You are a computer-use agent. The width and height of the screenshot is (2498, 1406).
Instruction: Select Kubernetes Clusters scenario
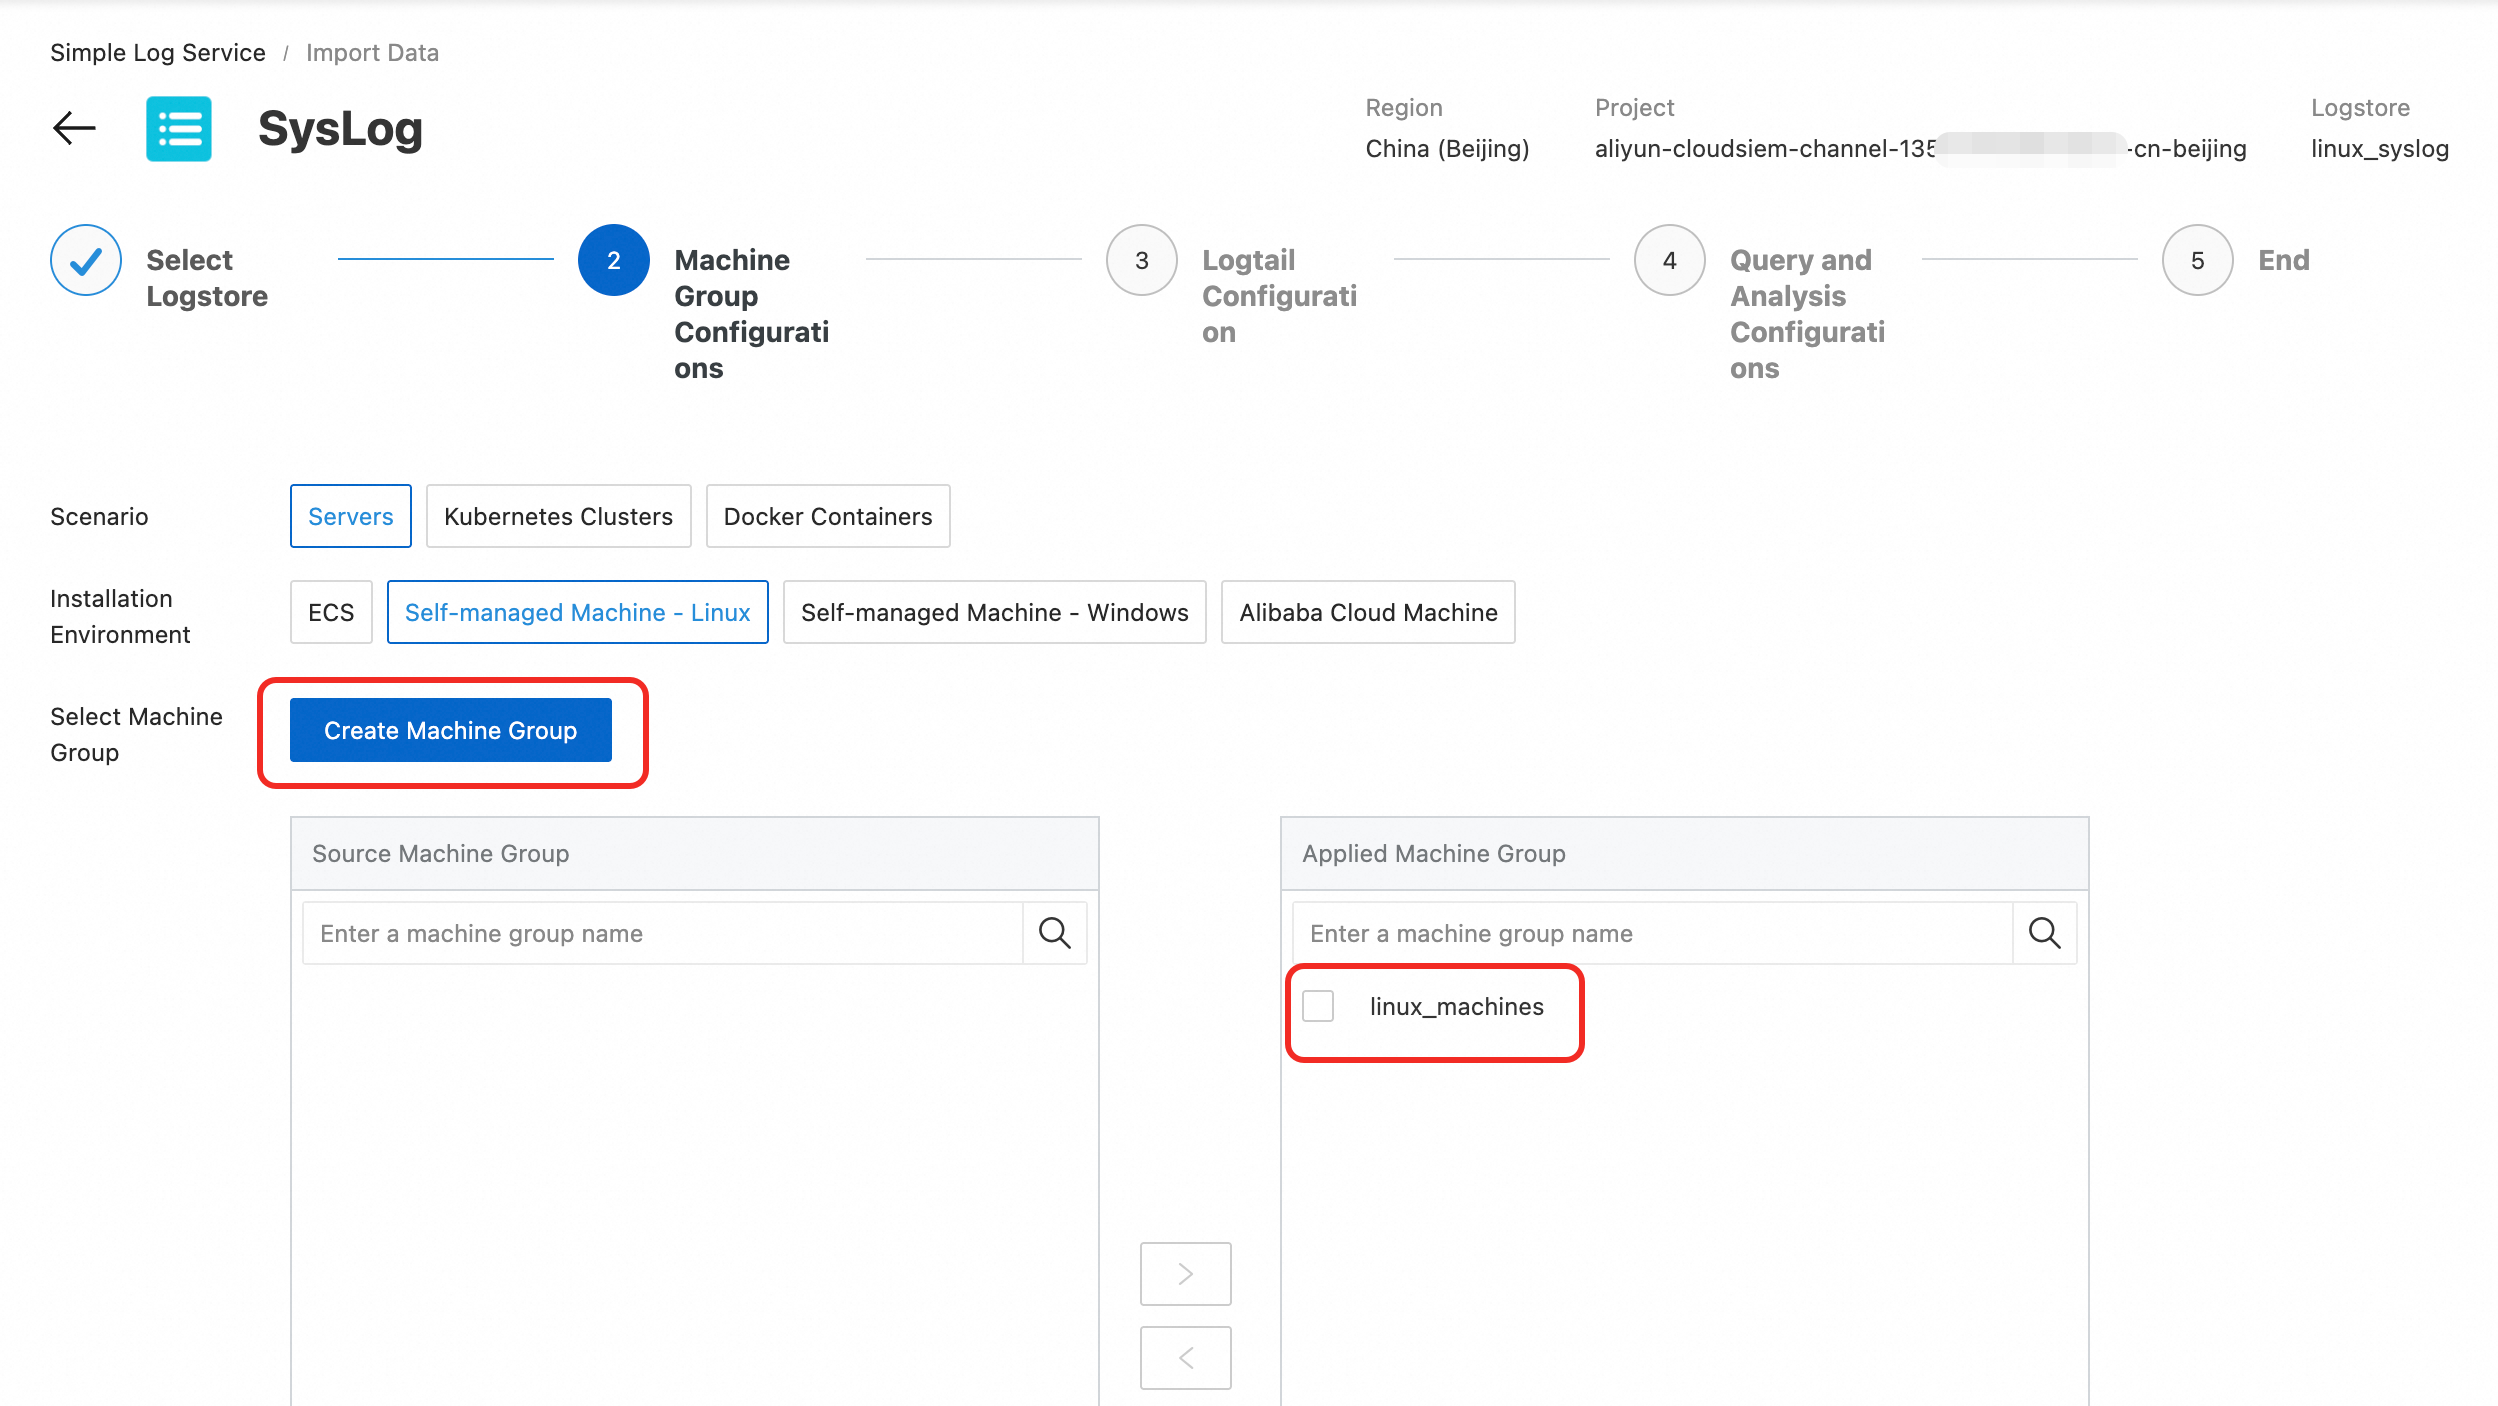point(559,516)
